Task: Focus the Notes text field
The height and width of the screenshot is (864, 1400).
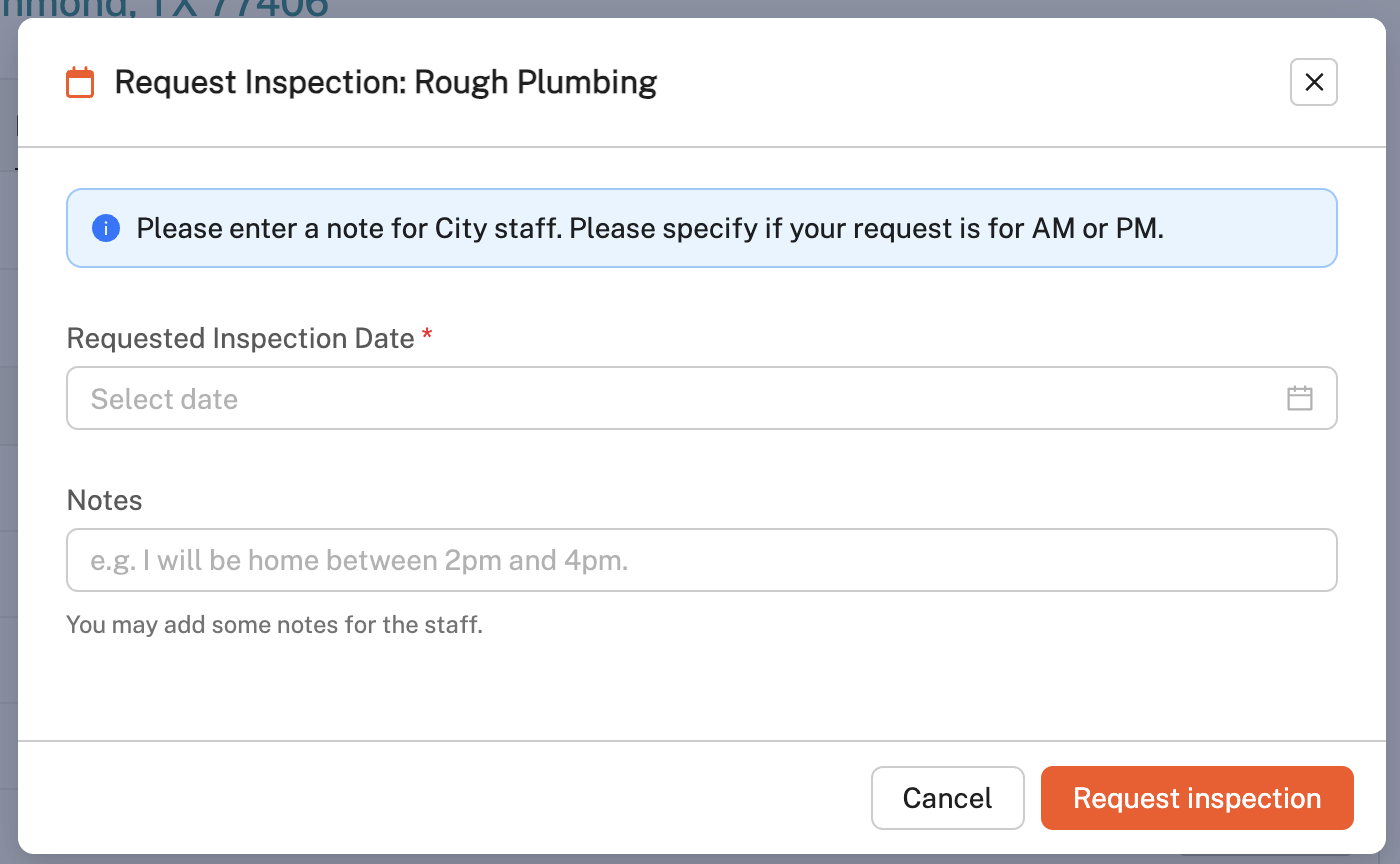Action: coord(700,560)
